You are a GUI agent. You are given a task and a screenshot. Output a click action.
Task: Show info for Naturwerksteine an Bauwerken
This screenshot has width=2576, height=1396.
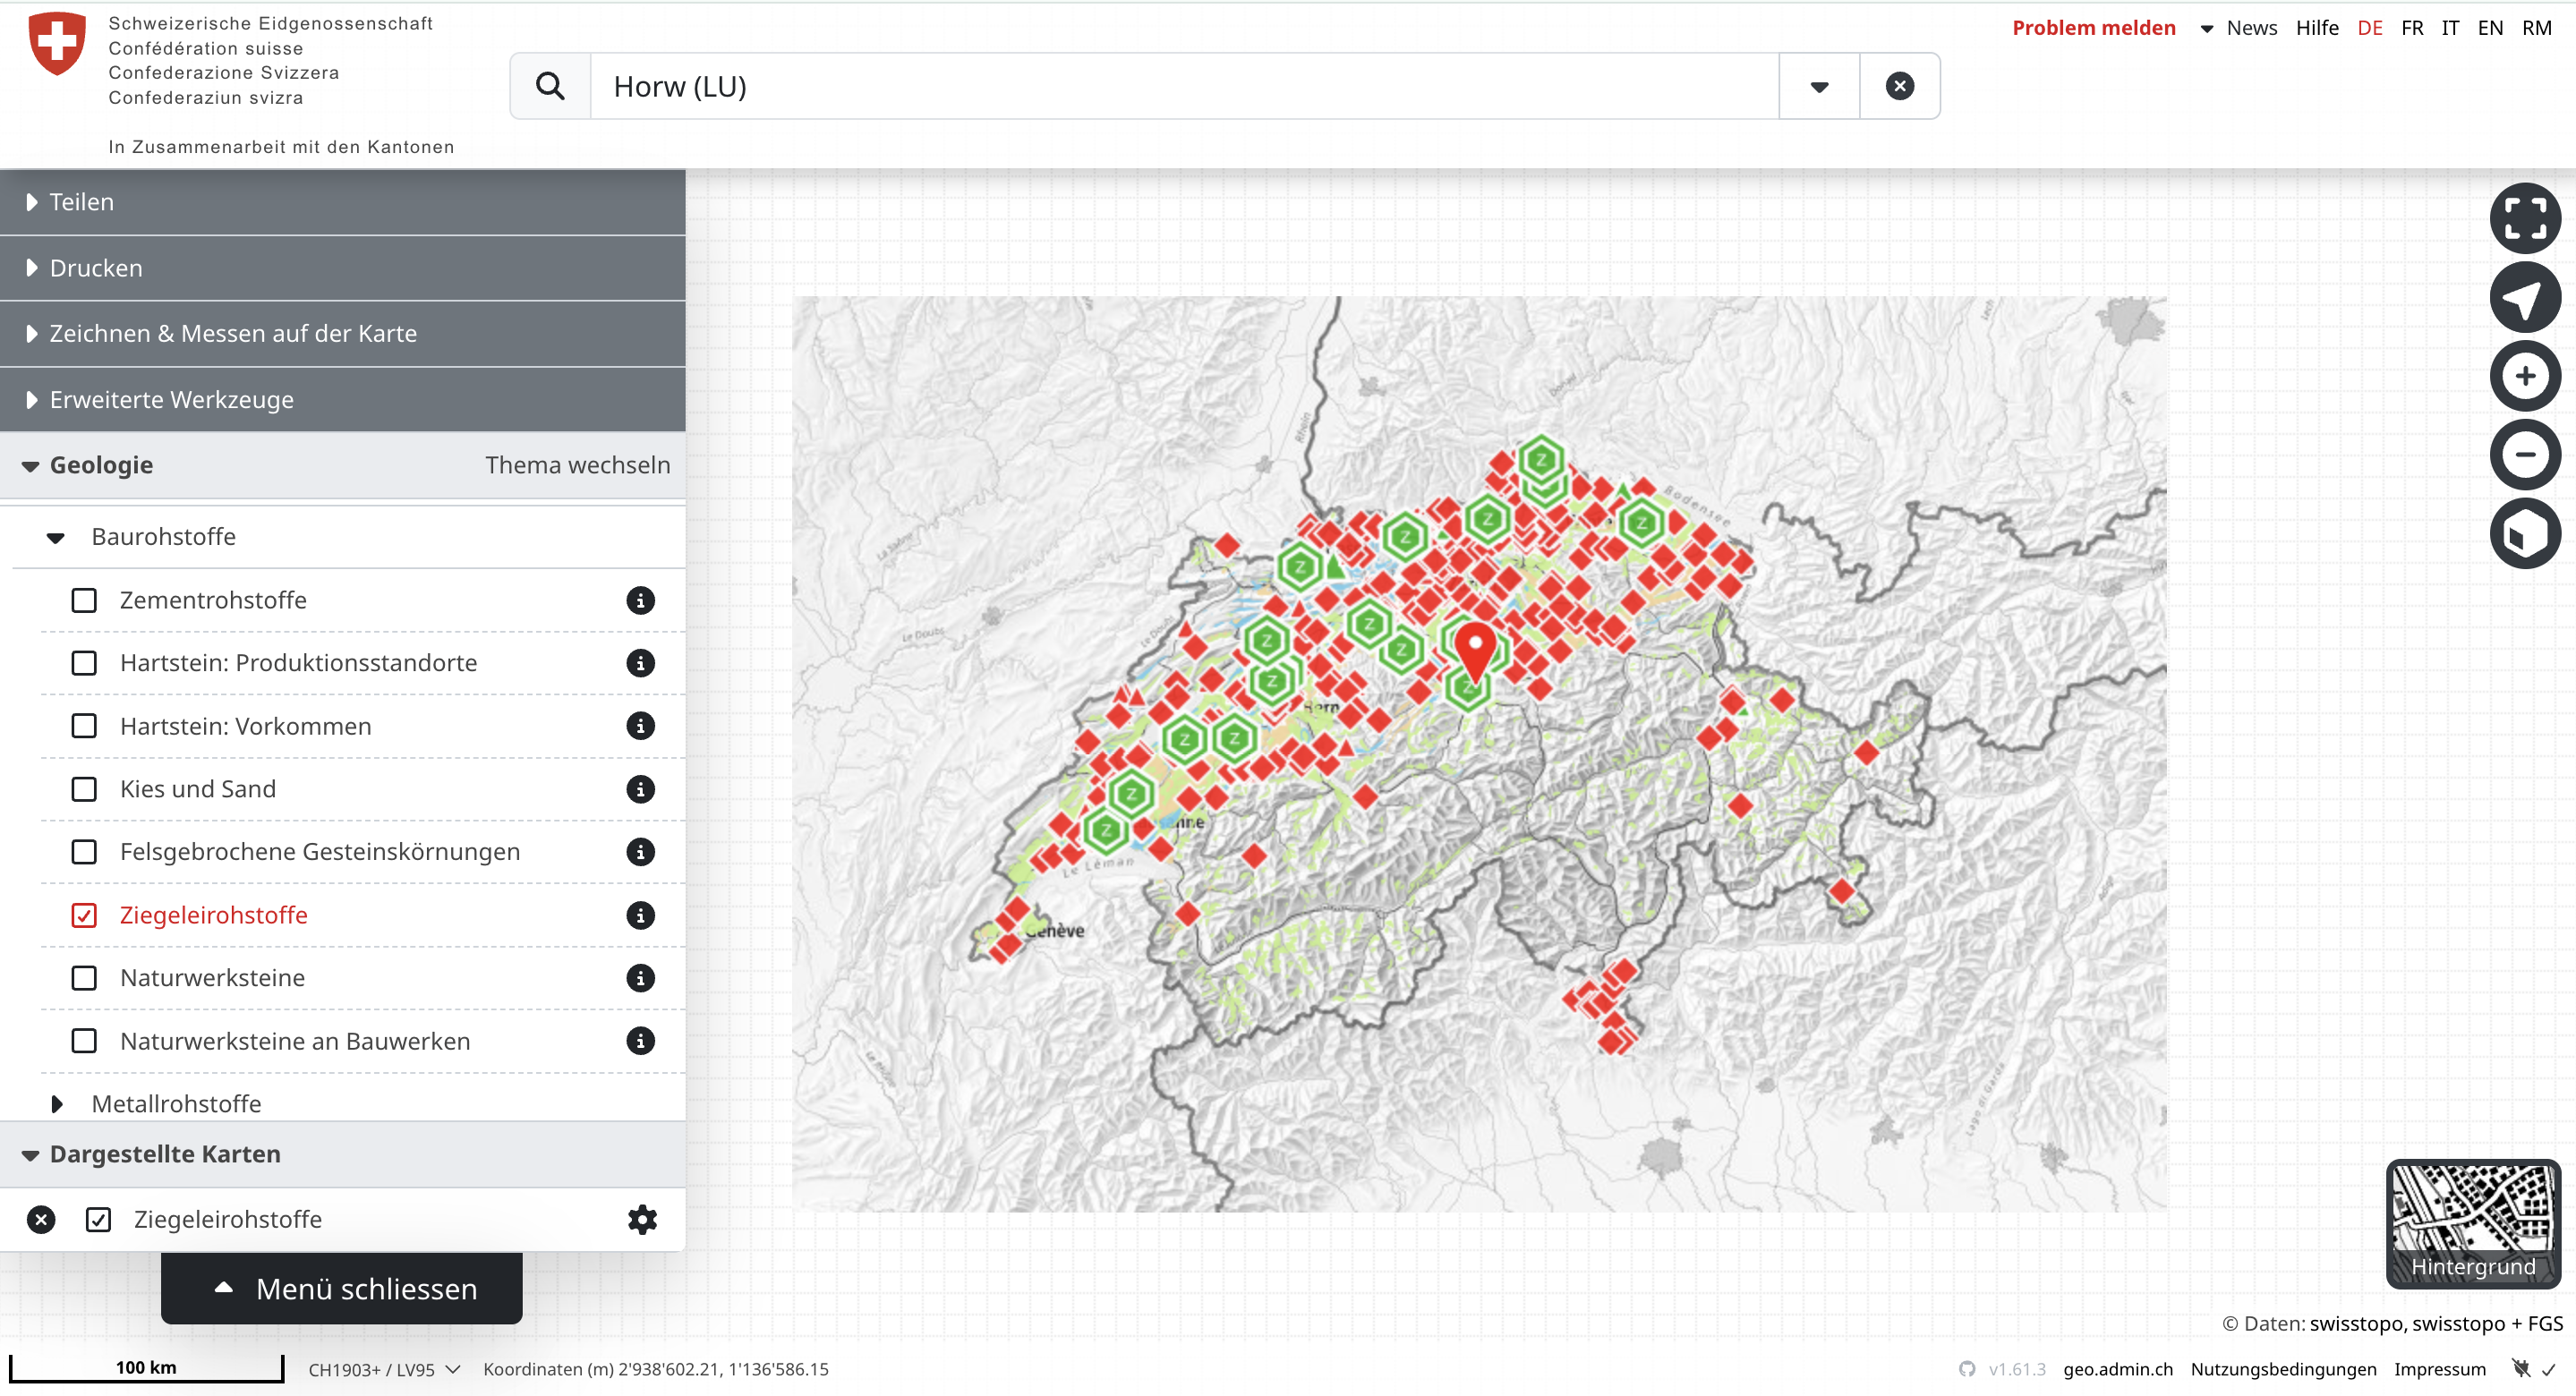tap(640, 1041)
